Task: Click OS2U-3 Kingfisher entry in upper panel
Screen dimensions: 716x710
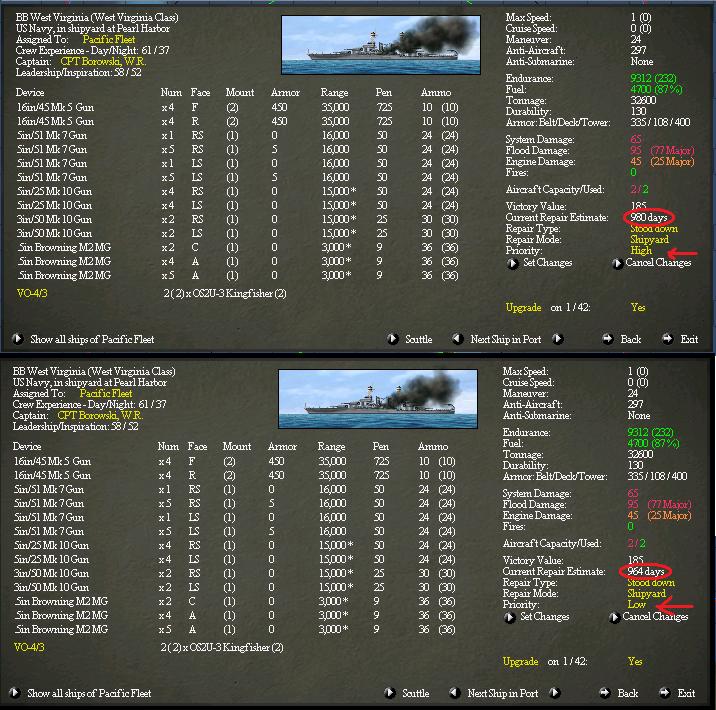Action: [225, 293]
